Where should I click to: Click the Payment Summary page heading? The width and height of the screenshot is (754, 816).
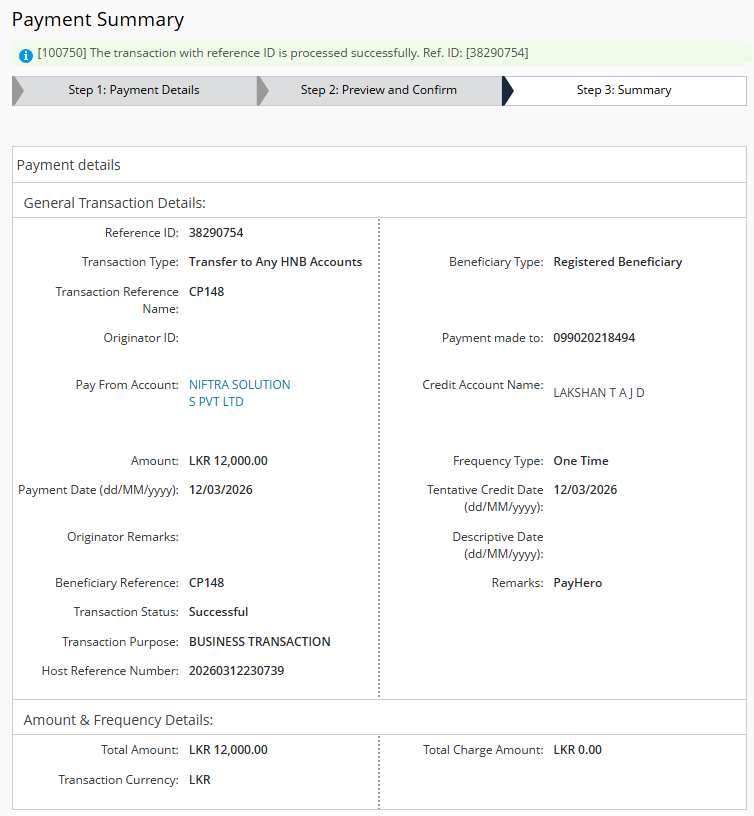(98, 20)
